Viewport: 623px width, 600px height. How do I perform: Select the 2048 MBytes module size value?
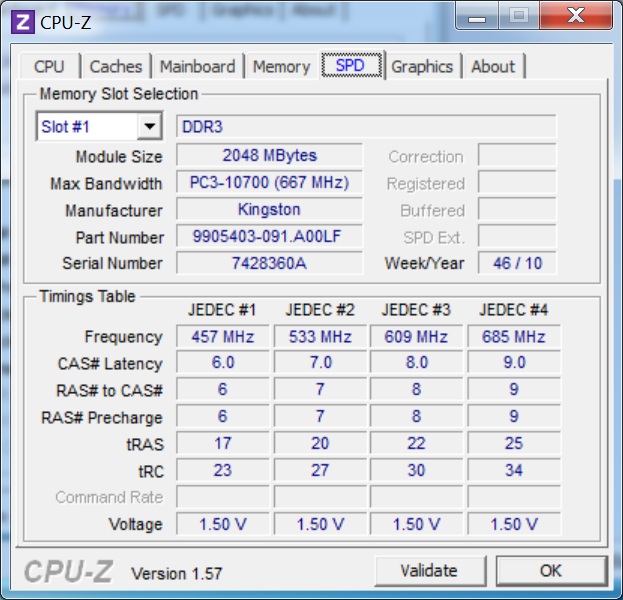click(269, 155)
